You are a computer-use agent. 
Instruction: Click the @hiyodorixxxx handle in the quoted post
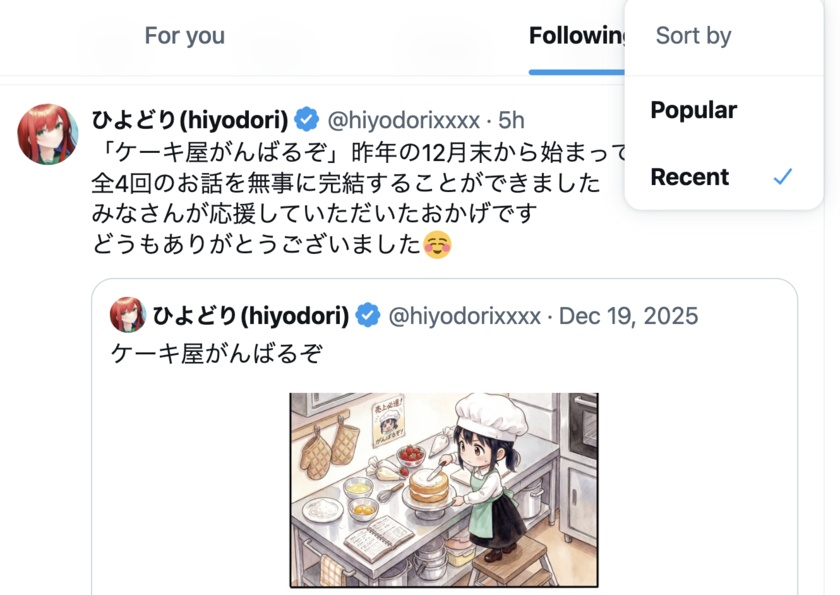(464, 316)
